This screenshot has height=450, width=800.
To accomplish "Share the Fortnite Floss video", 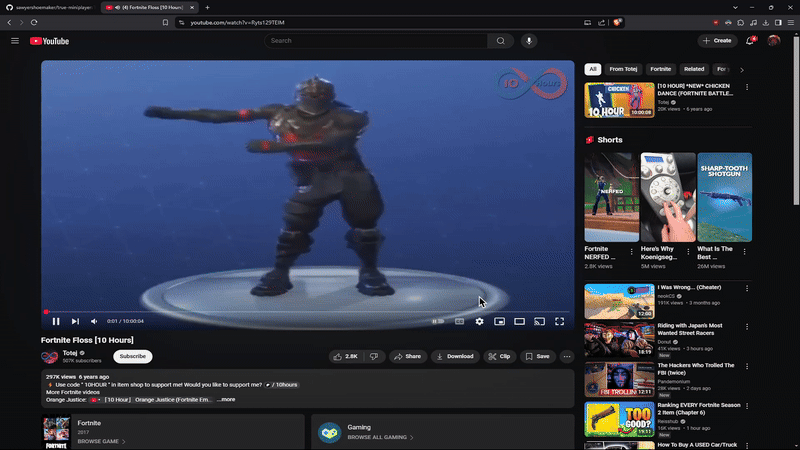I will click(408, 357).
